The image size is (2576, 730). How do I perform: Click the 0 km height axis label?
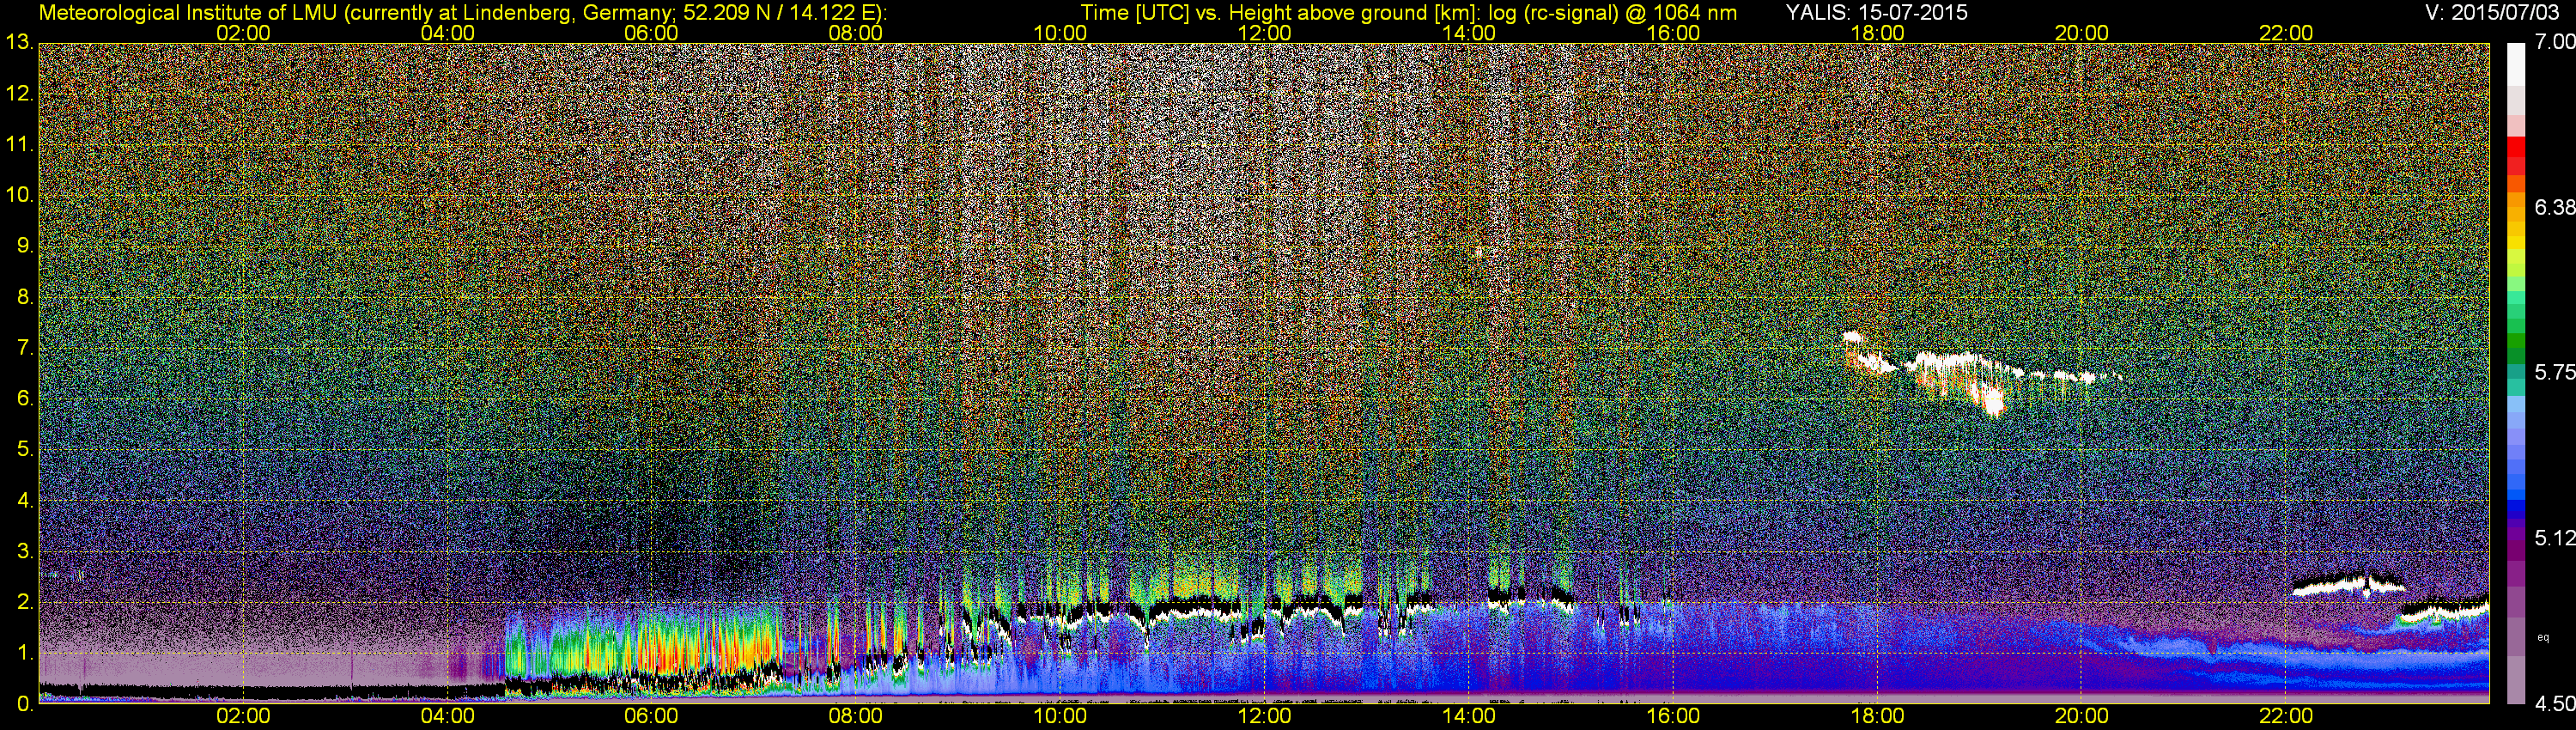click(x=25, y=704)
